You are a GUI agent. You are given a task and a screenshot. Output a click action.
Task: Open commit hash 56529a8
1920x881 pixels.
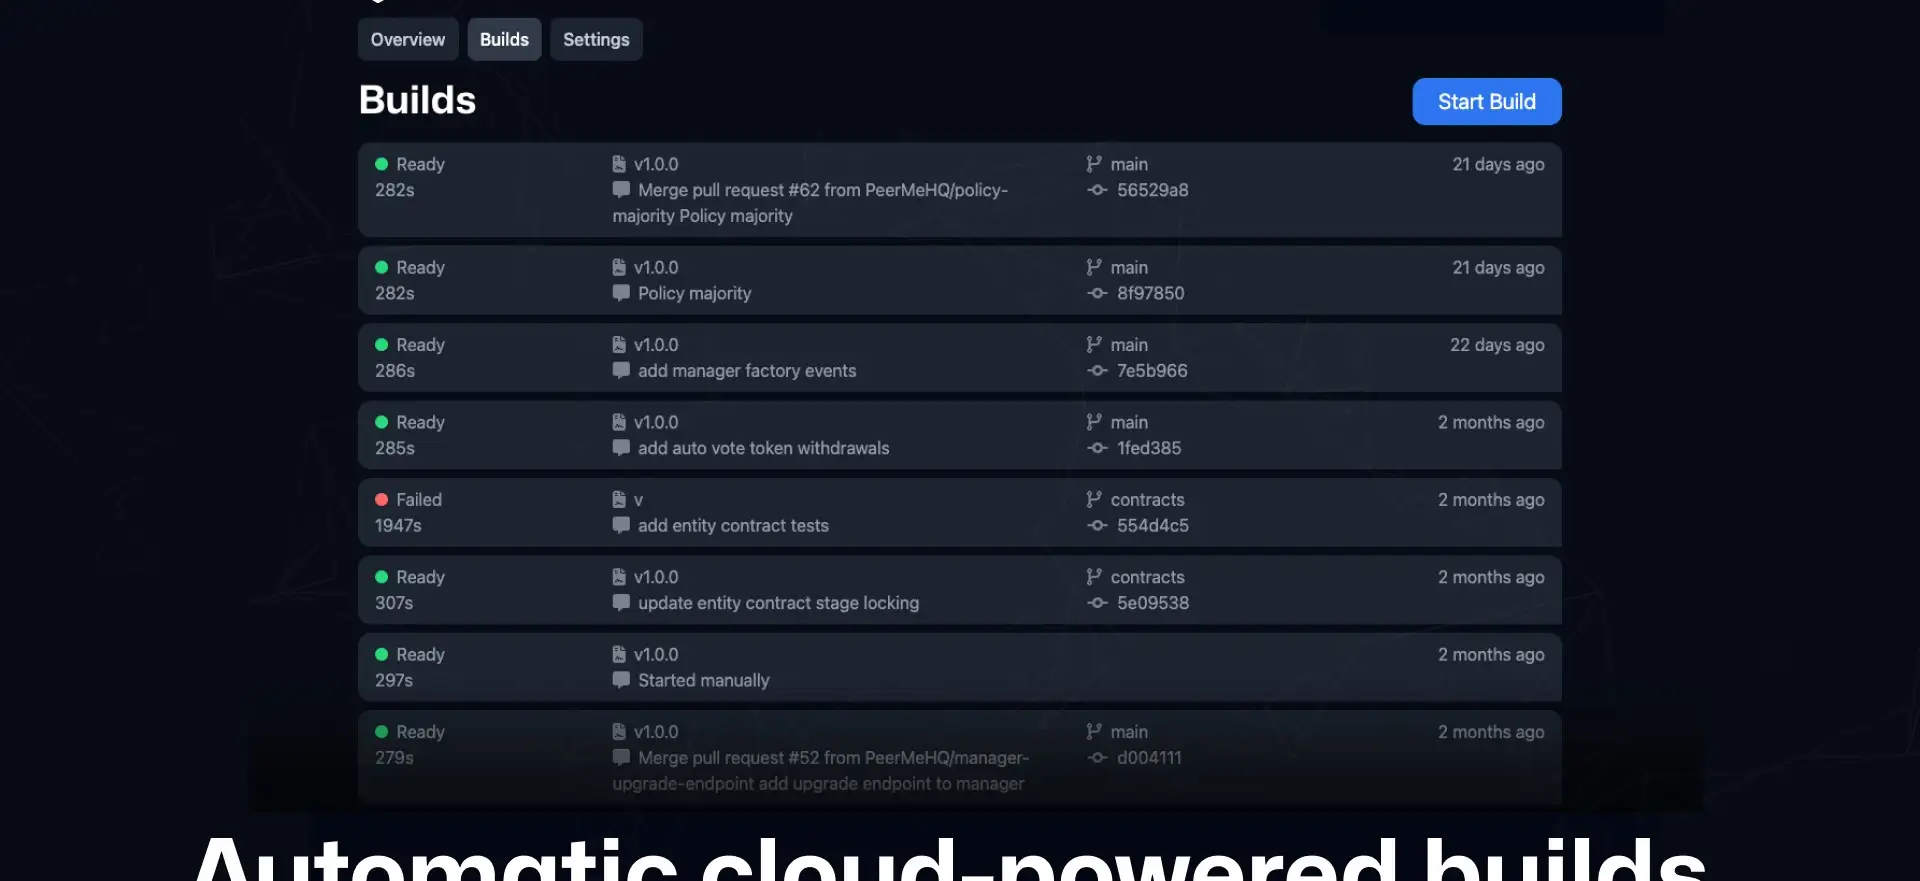[1152, 190]
